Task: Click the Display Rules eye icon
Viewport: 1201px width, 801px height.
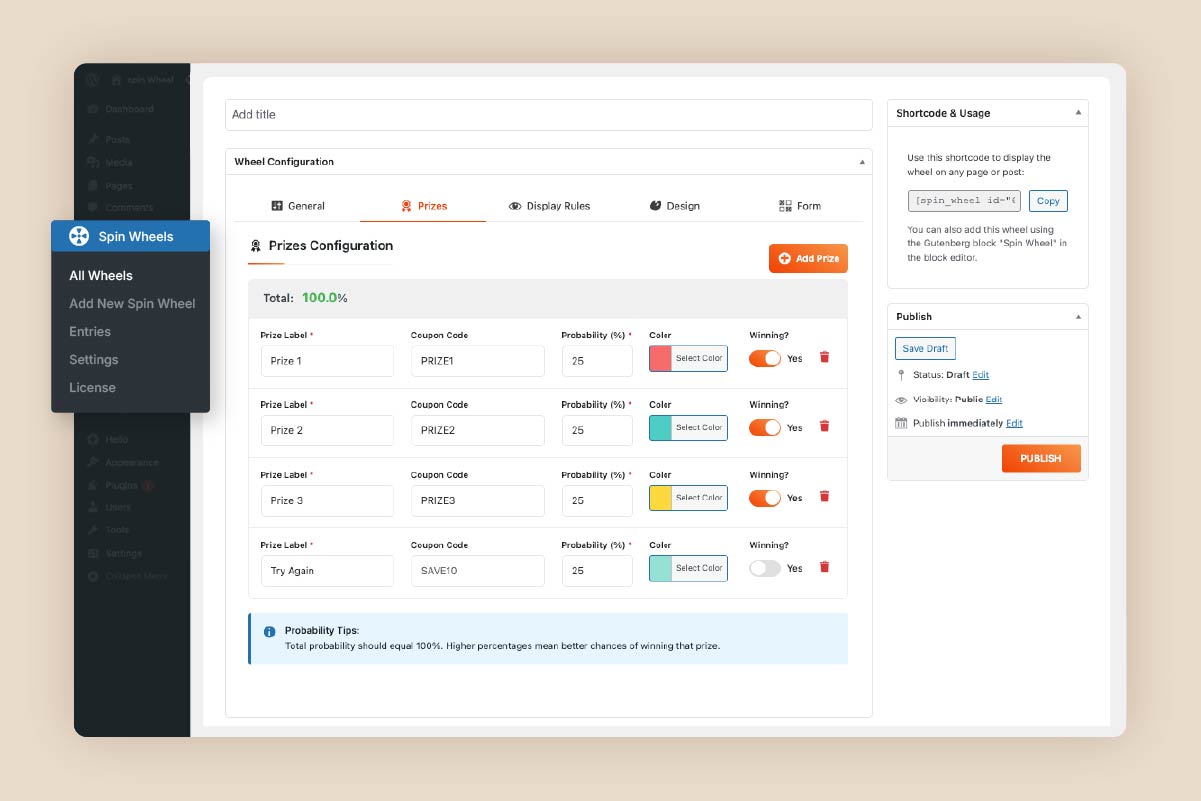Action: pos(515,206)
